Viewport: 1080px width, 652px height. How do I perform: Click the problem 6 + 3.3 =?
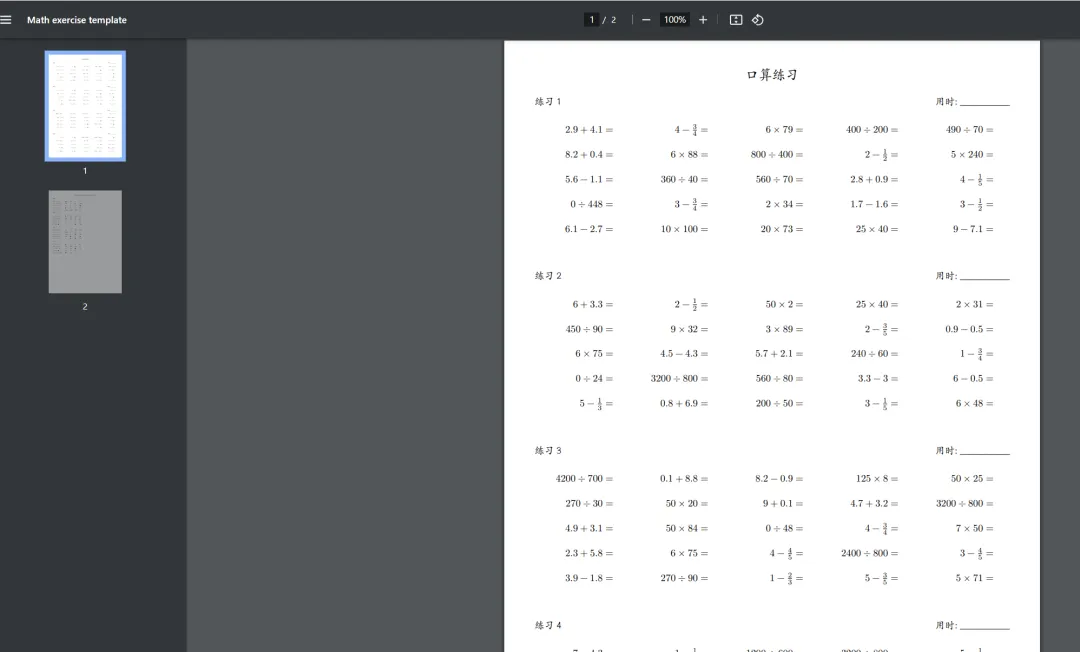592,304
